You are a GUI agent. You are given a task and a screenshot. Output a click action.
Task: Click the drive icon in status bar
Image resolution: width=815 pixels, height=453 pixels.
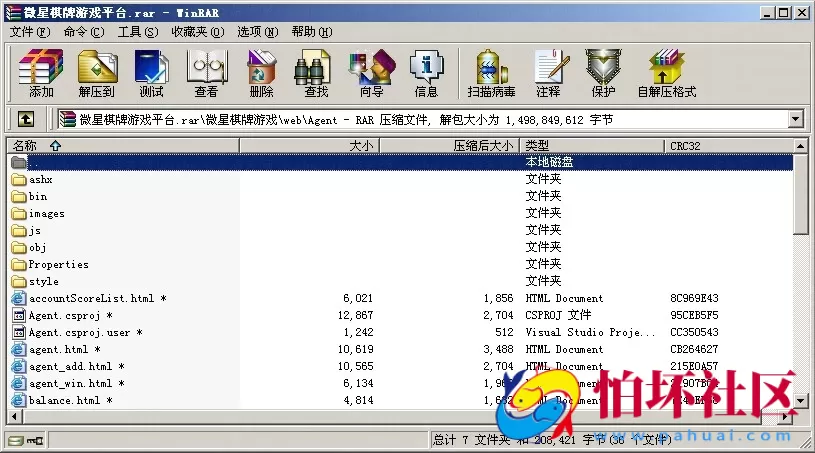click(x=17, y=441)
